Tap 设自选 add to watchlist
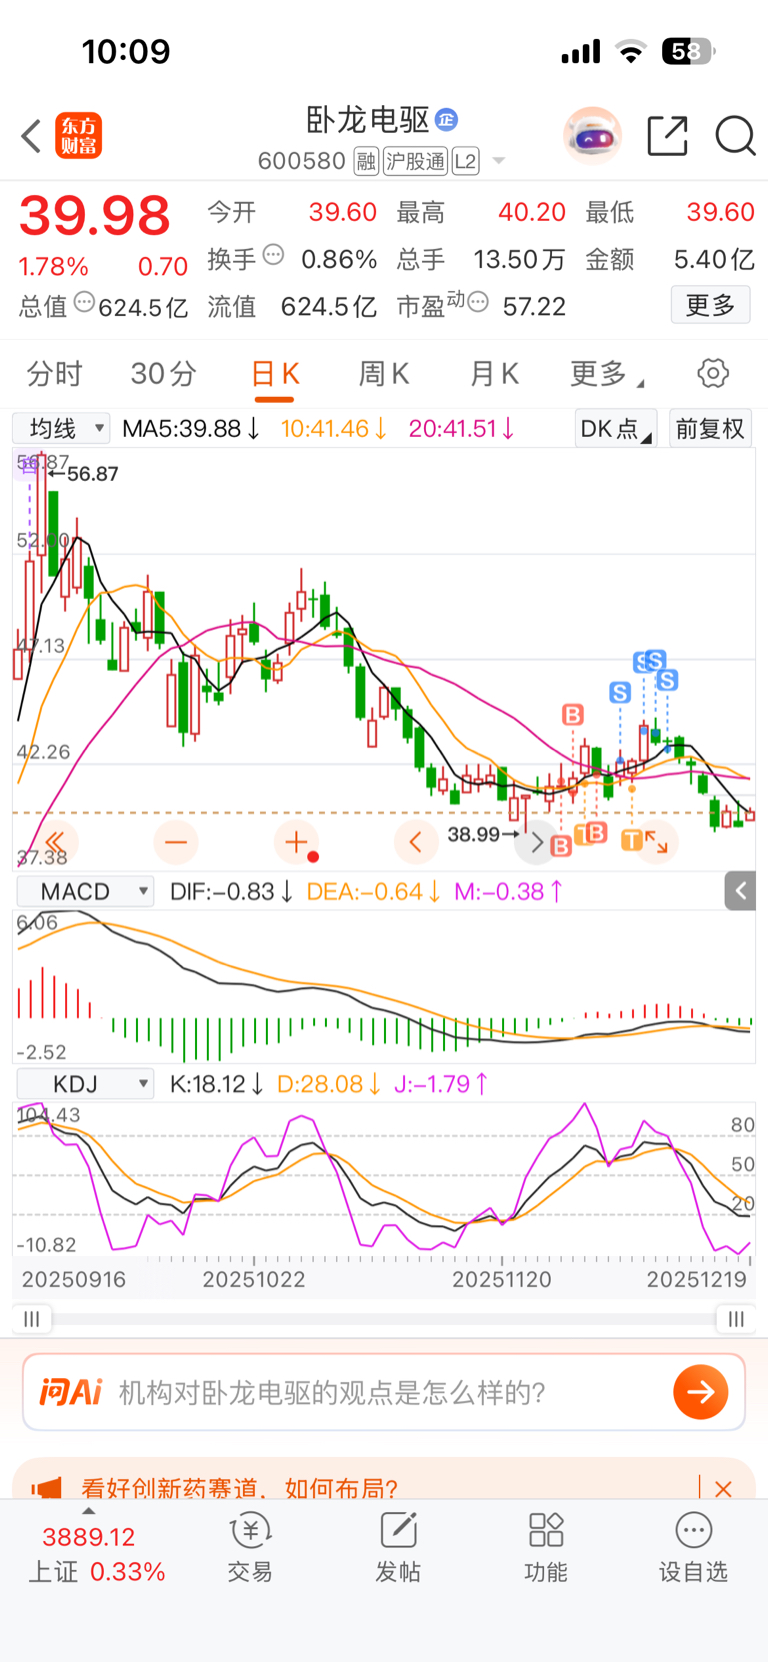The height and width of the screenshot is (1663, 768). click(x=693, y=1548)
